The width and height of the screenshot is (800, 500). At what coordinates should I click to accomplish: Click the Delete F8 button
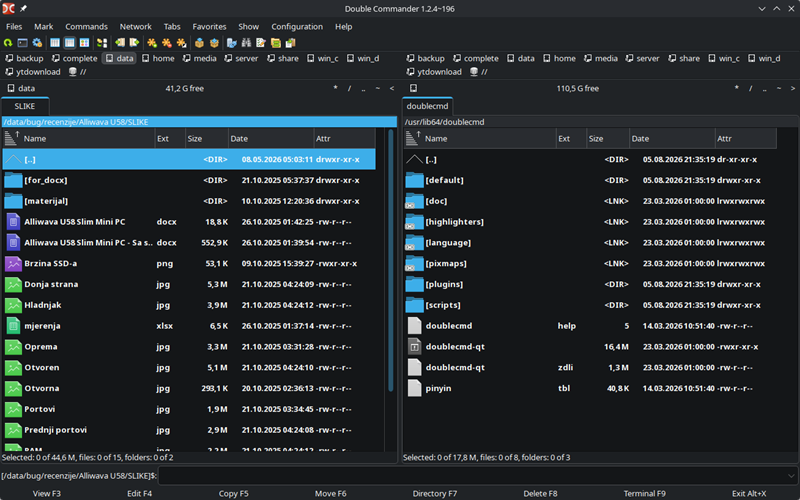540,493
